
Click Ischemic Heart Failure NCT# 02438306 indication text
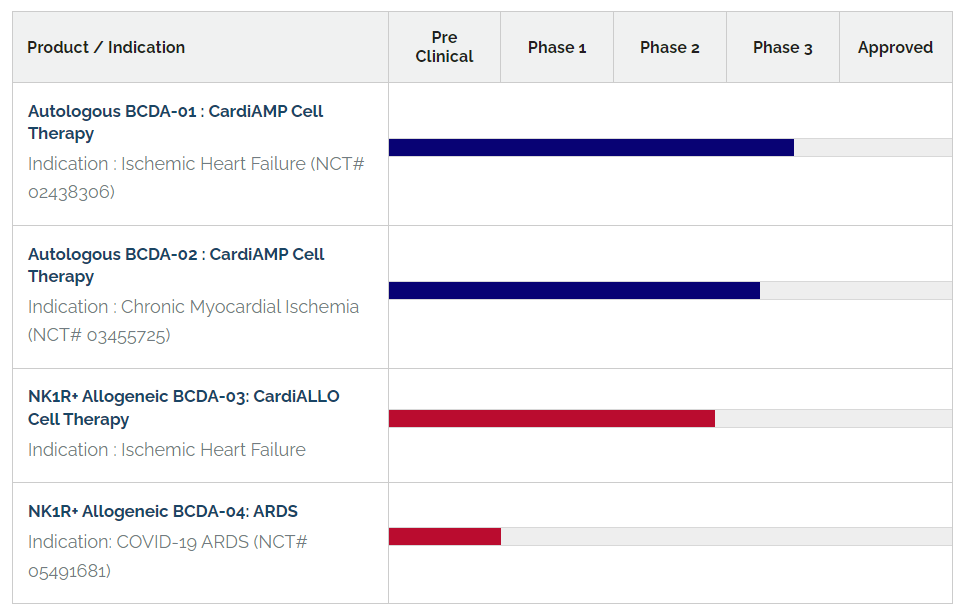[196, 178]
